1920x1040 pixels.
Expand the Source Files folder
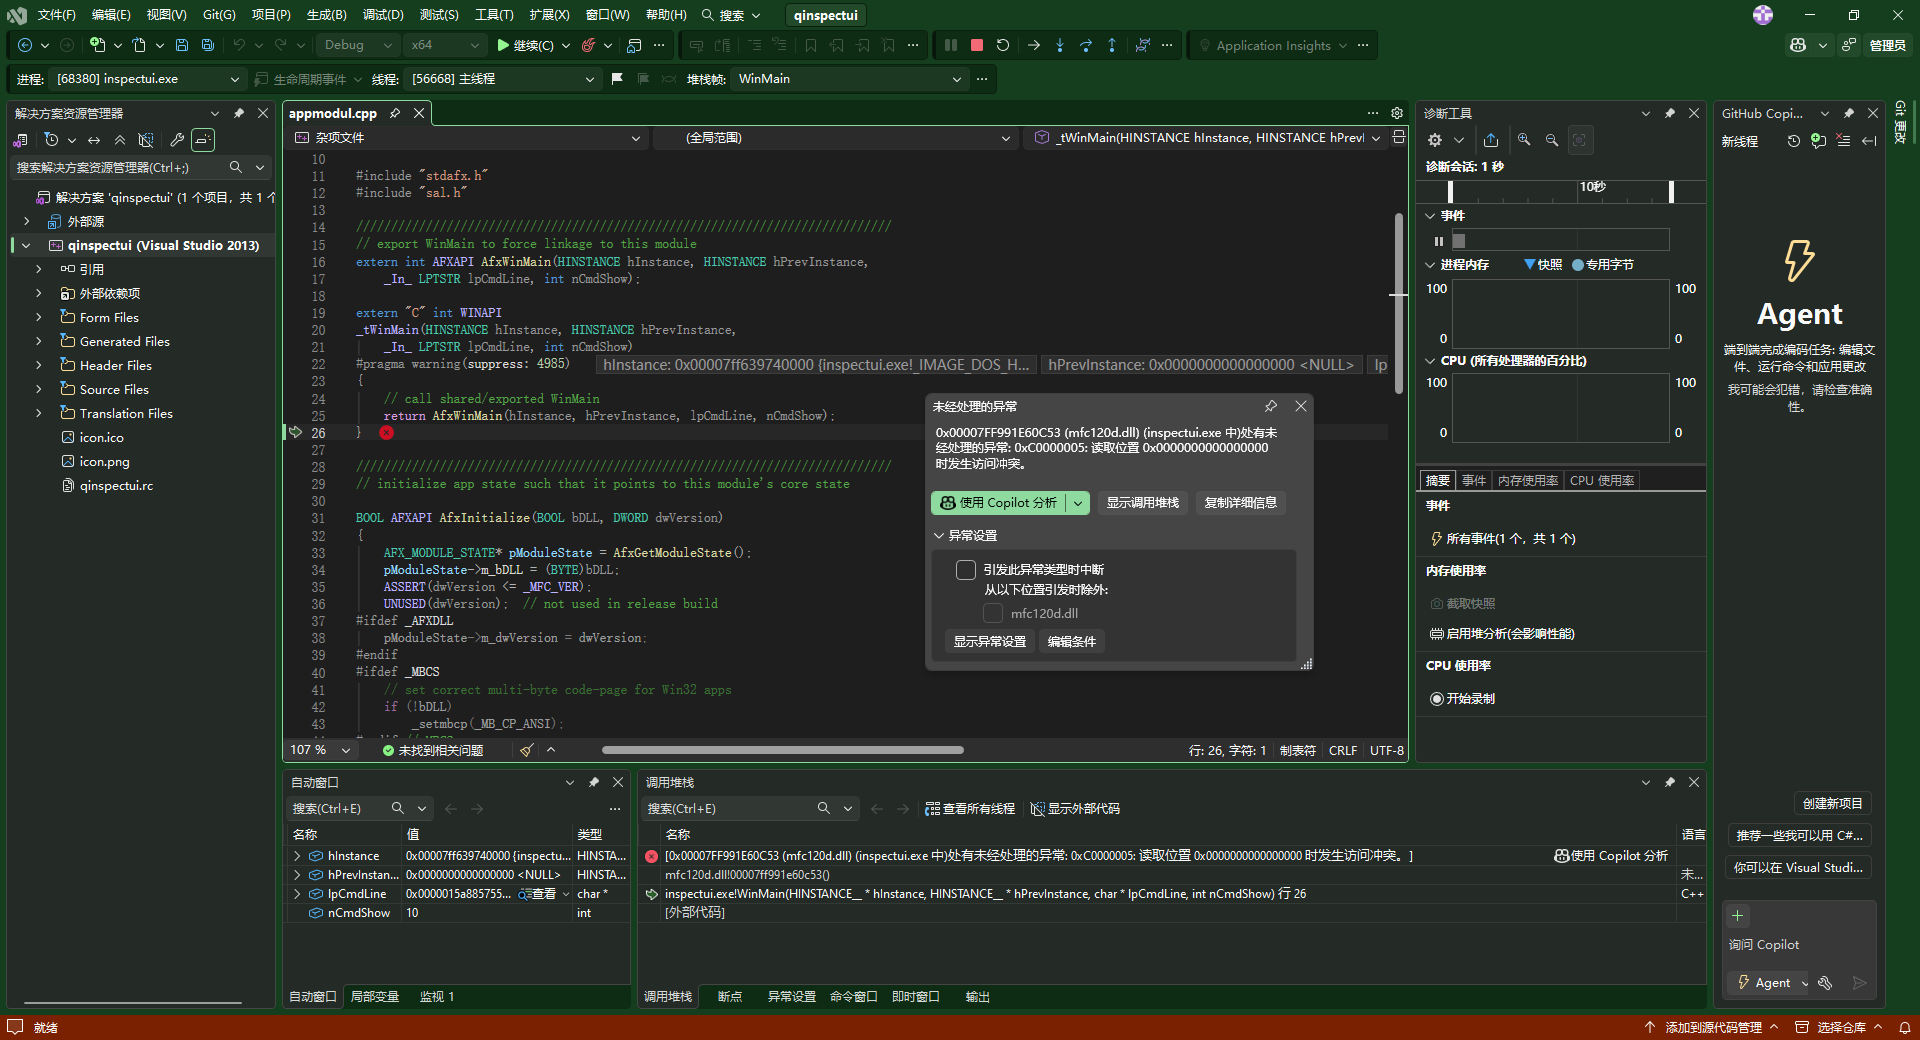coord(39,389)
